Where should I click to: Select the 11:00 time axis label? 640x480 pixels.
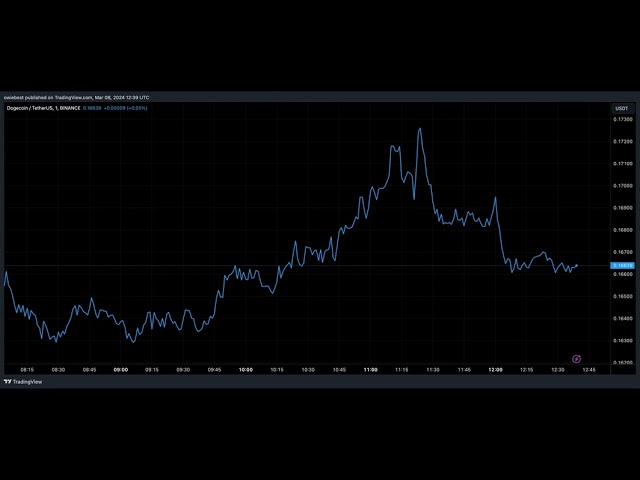[x=370, y=370]
